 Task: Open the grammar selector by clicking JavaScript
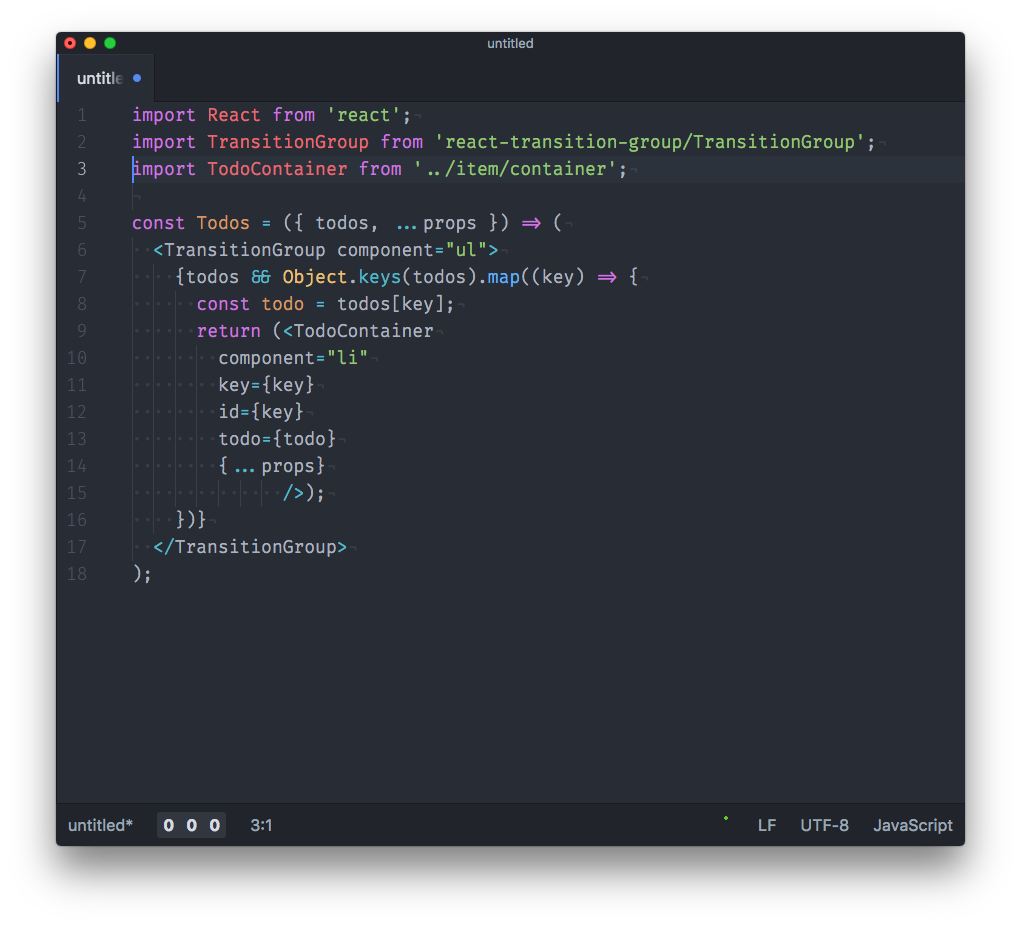pos(912,825)
